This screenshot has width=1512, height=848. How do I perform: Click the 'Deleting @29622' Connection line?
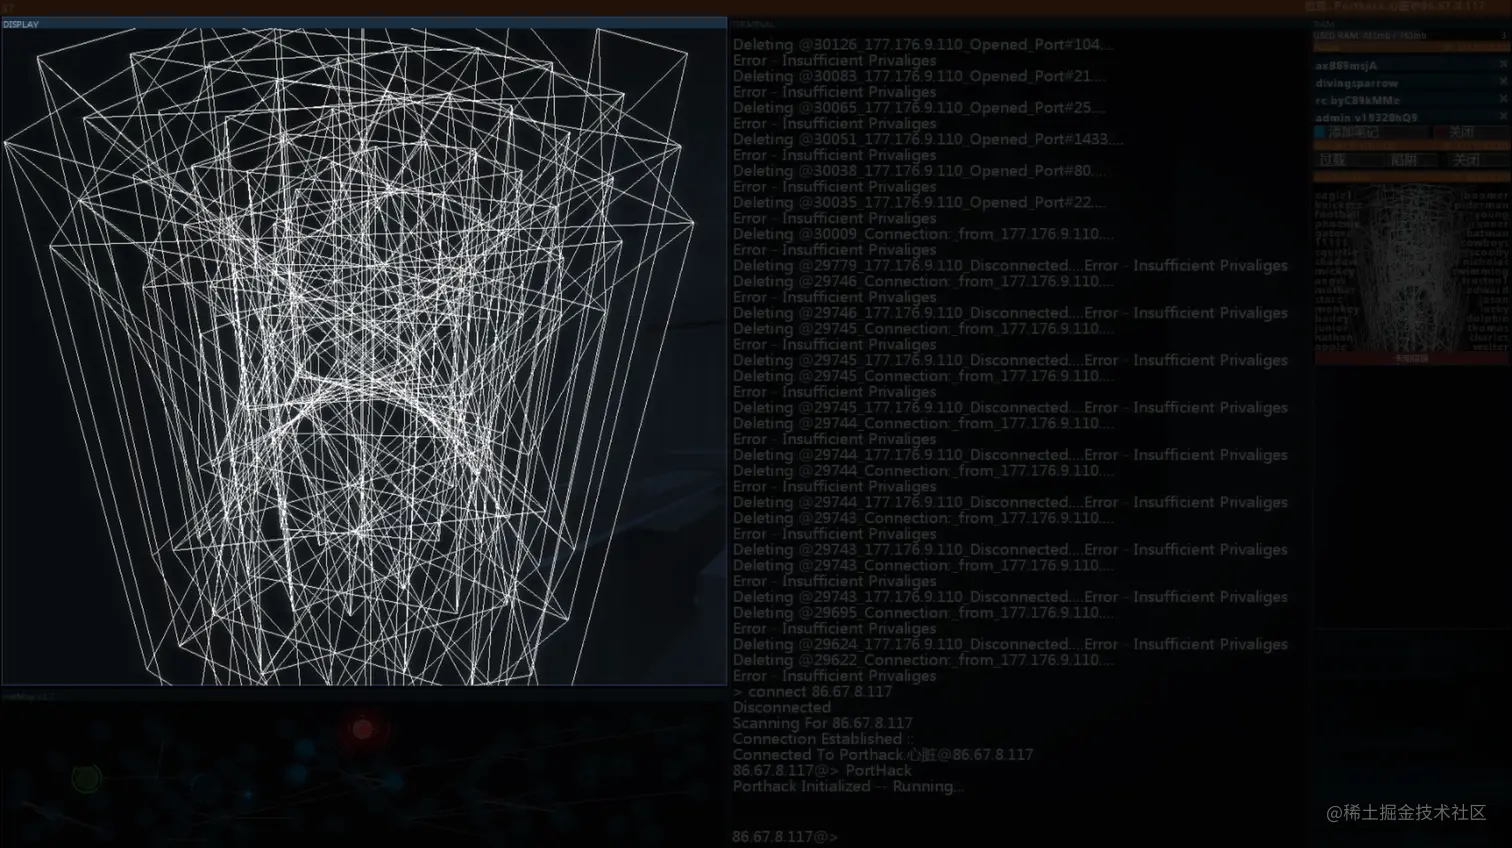click(922, 660)
